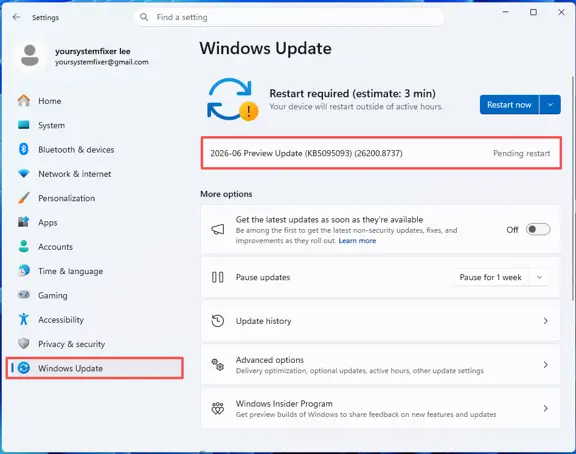Open the Pause for 1 week dropdown chevron
The height and width of the screenshot is (454, 576).
tap(539, 277)
